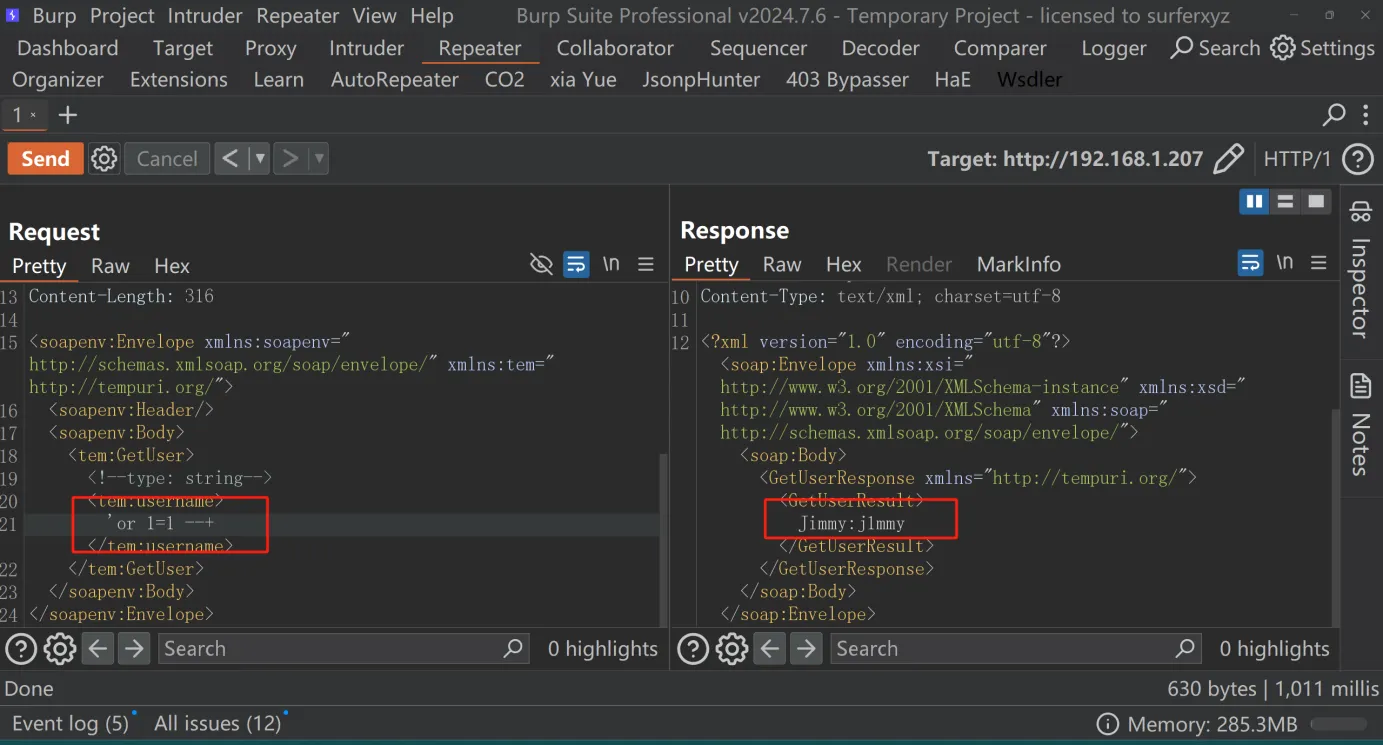The height and width of the screenshot is (745, 1383).
Task: Select Request Raw view
Action: tap(110, 266)
